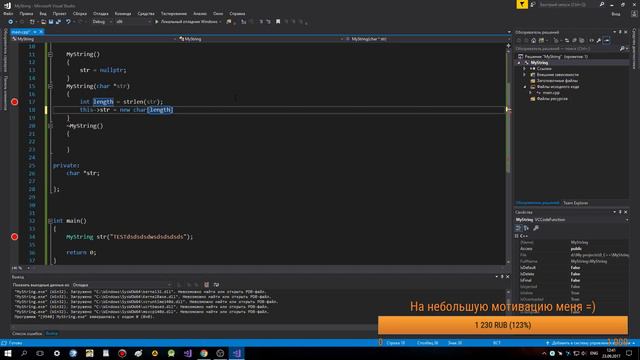Click the Save file toolbar icon
Screen dimensions: 640x360
pyautogui.click(x=51, y=22)
